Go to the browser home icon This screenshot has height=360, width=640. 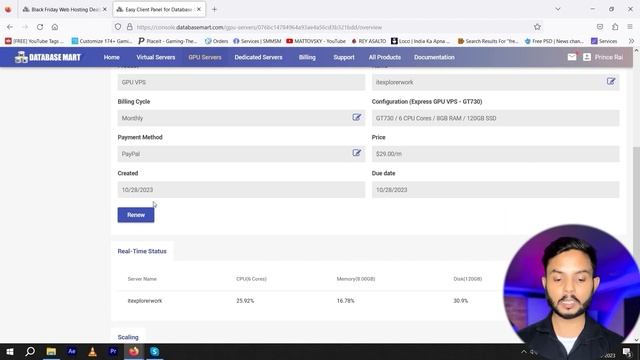pyautogui.click(x=55, y=27)
